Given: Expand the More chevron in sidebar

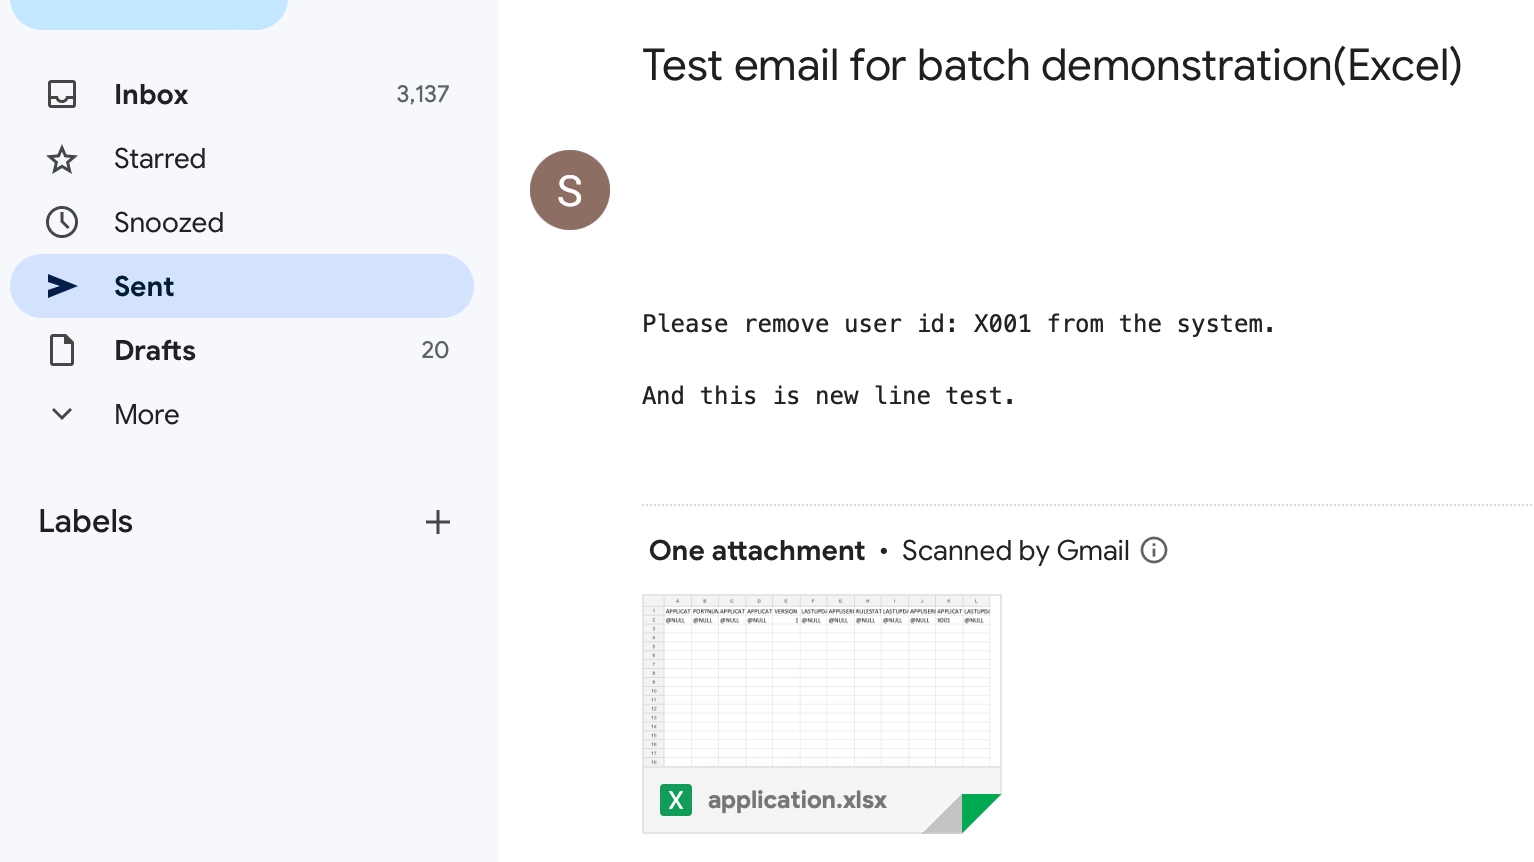Looking at the screenshot, I should tap(62, 414).
